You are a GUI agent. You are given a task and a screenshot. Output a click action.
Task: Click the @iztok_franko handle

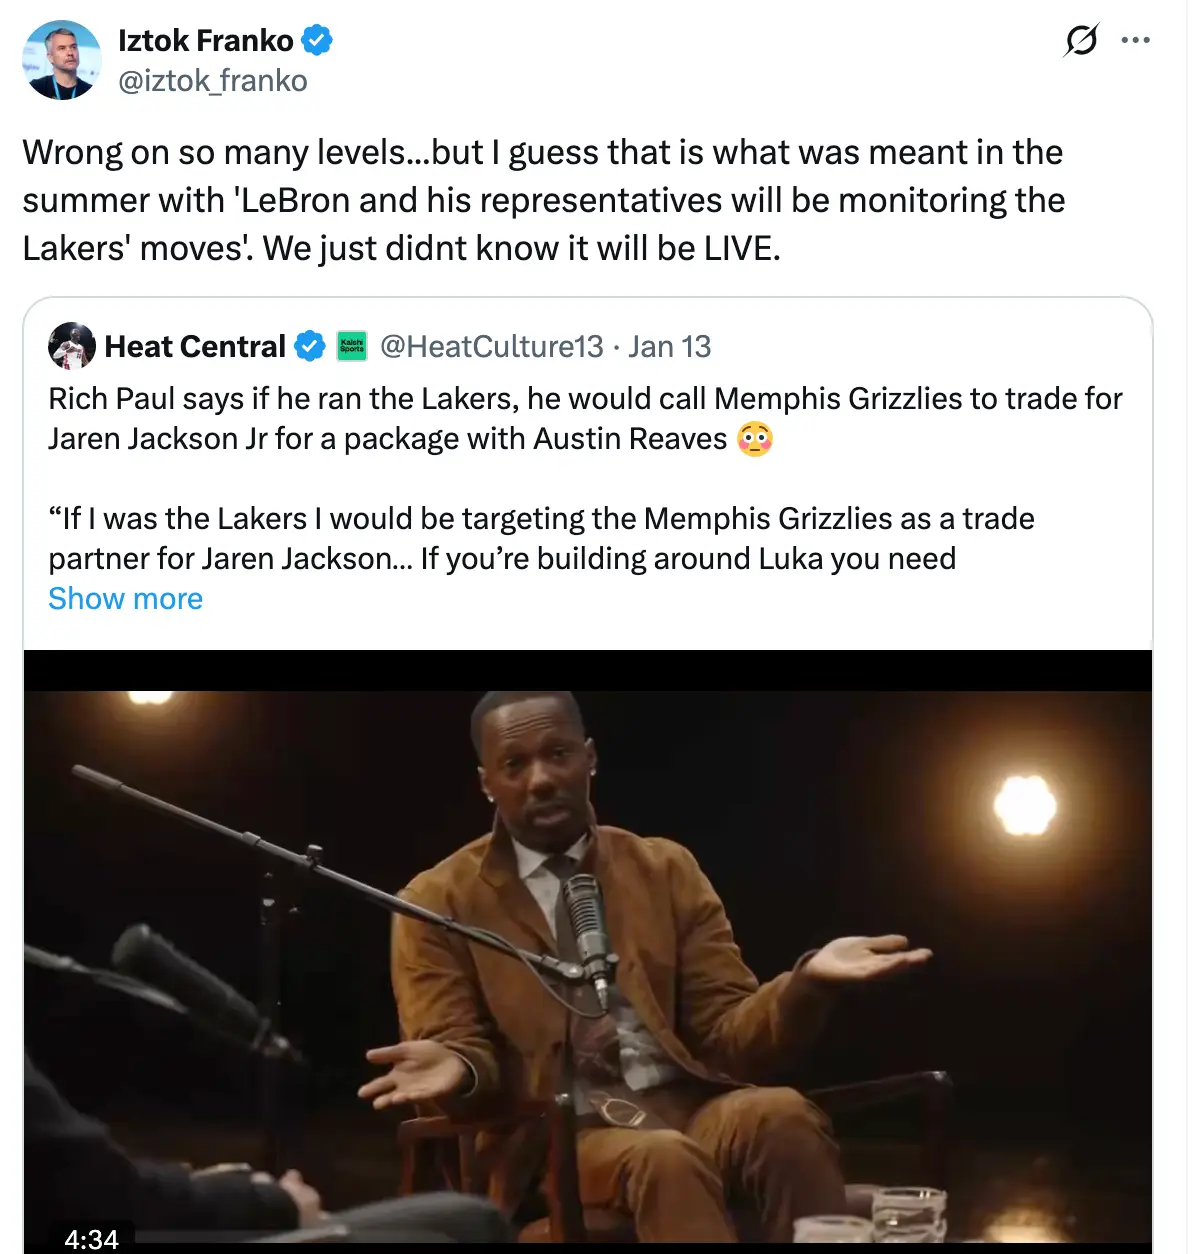point(212,81)
